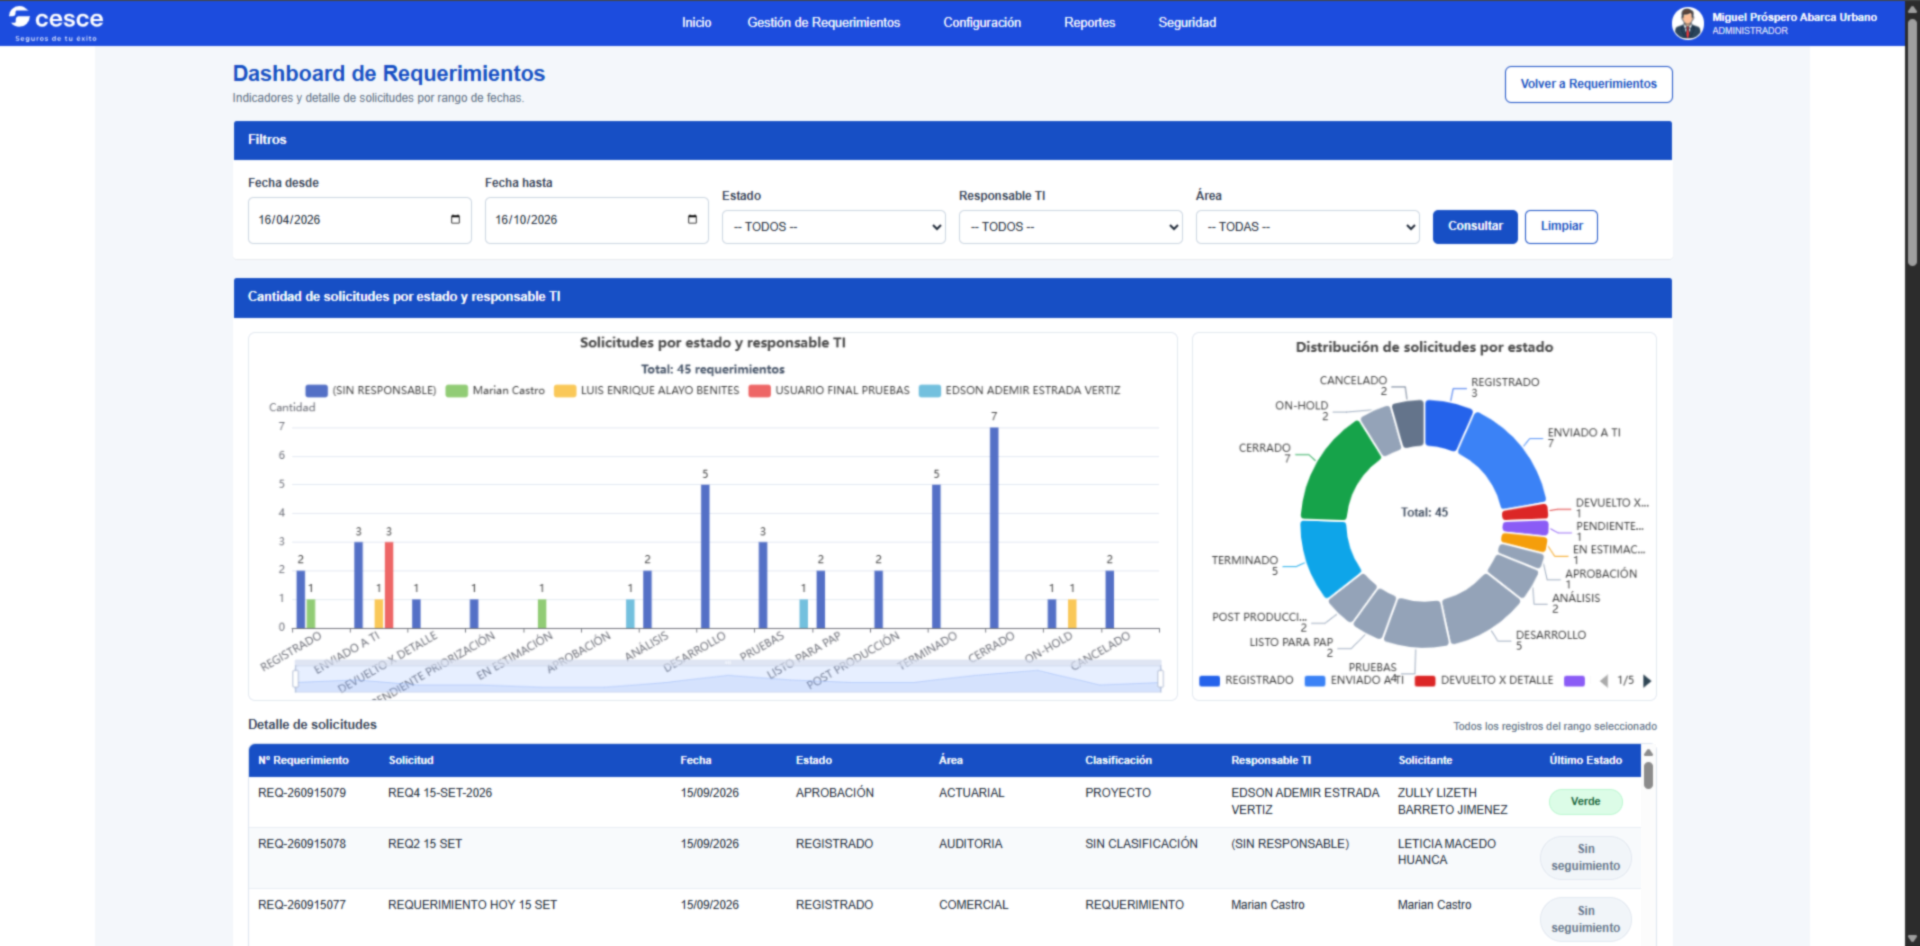The image size is (1920, 946).
Task: Open the Configuración menu
Action: [982, 23]
